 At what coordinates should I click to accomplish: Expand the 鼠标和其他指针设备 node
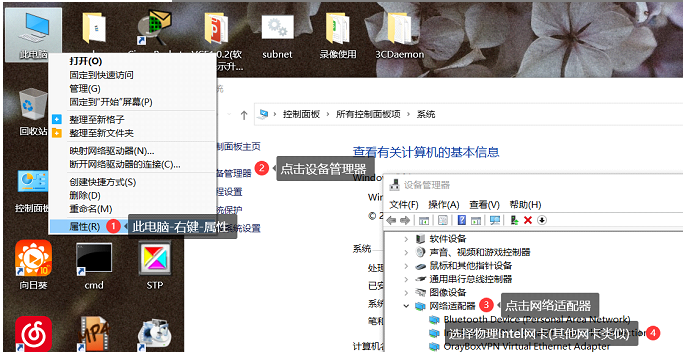click(x=406, y=266)
